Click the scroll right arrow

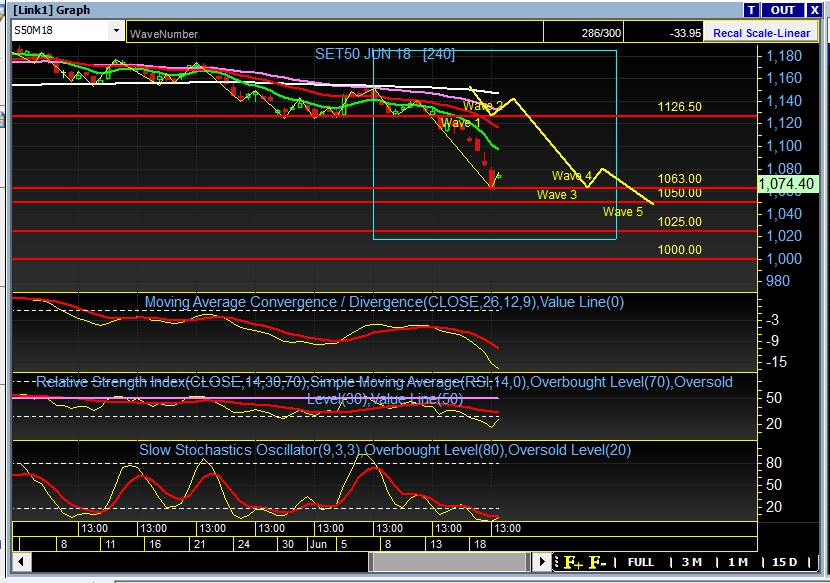click(x=542, y=561)
